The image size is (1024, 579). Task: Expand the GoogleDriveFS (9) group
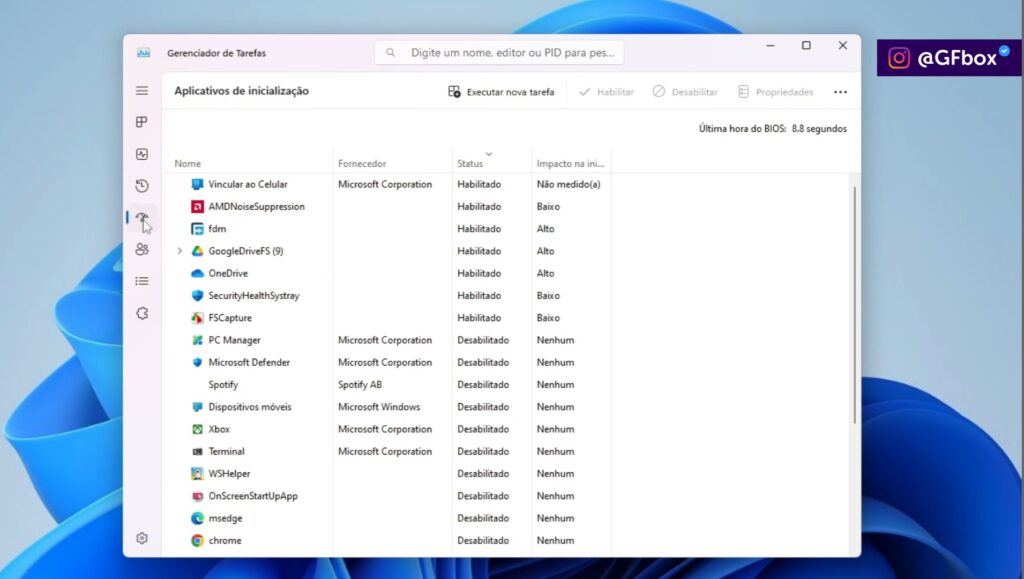pos(180,251)
